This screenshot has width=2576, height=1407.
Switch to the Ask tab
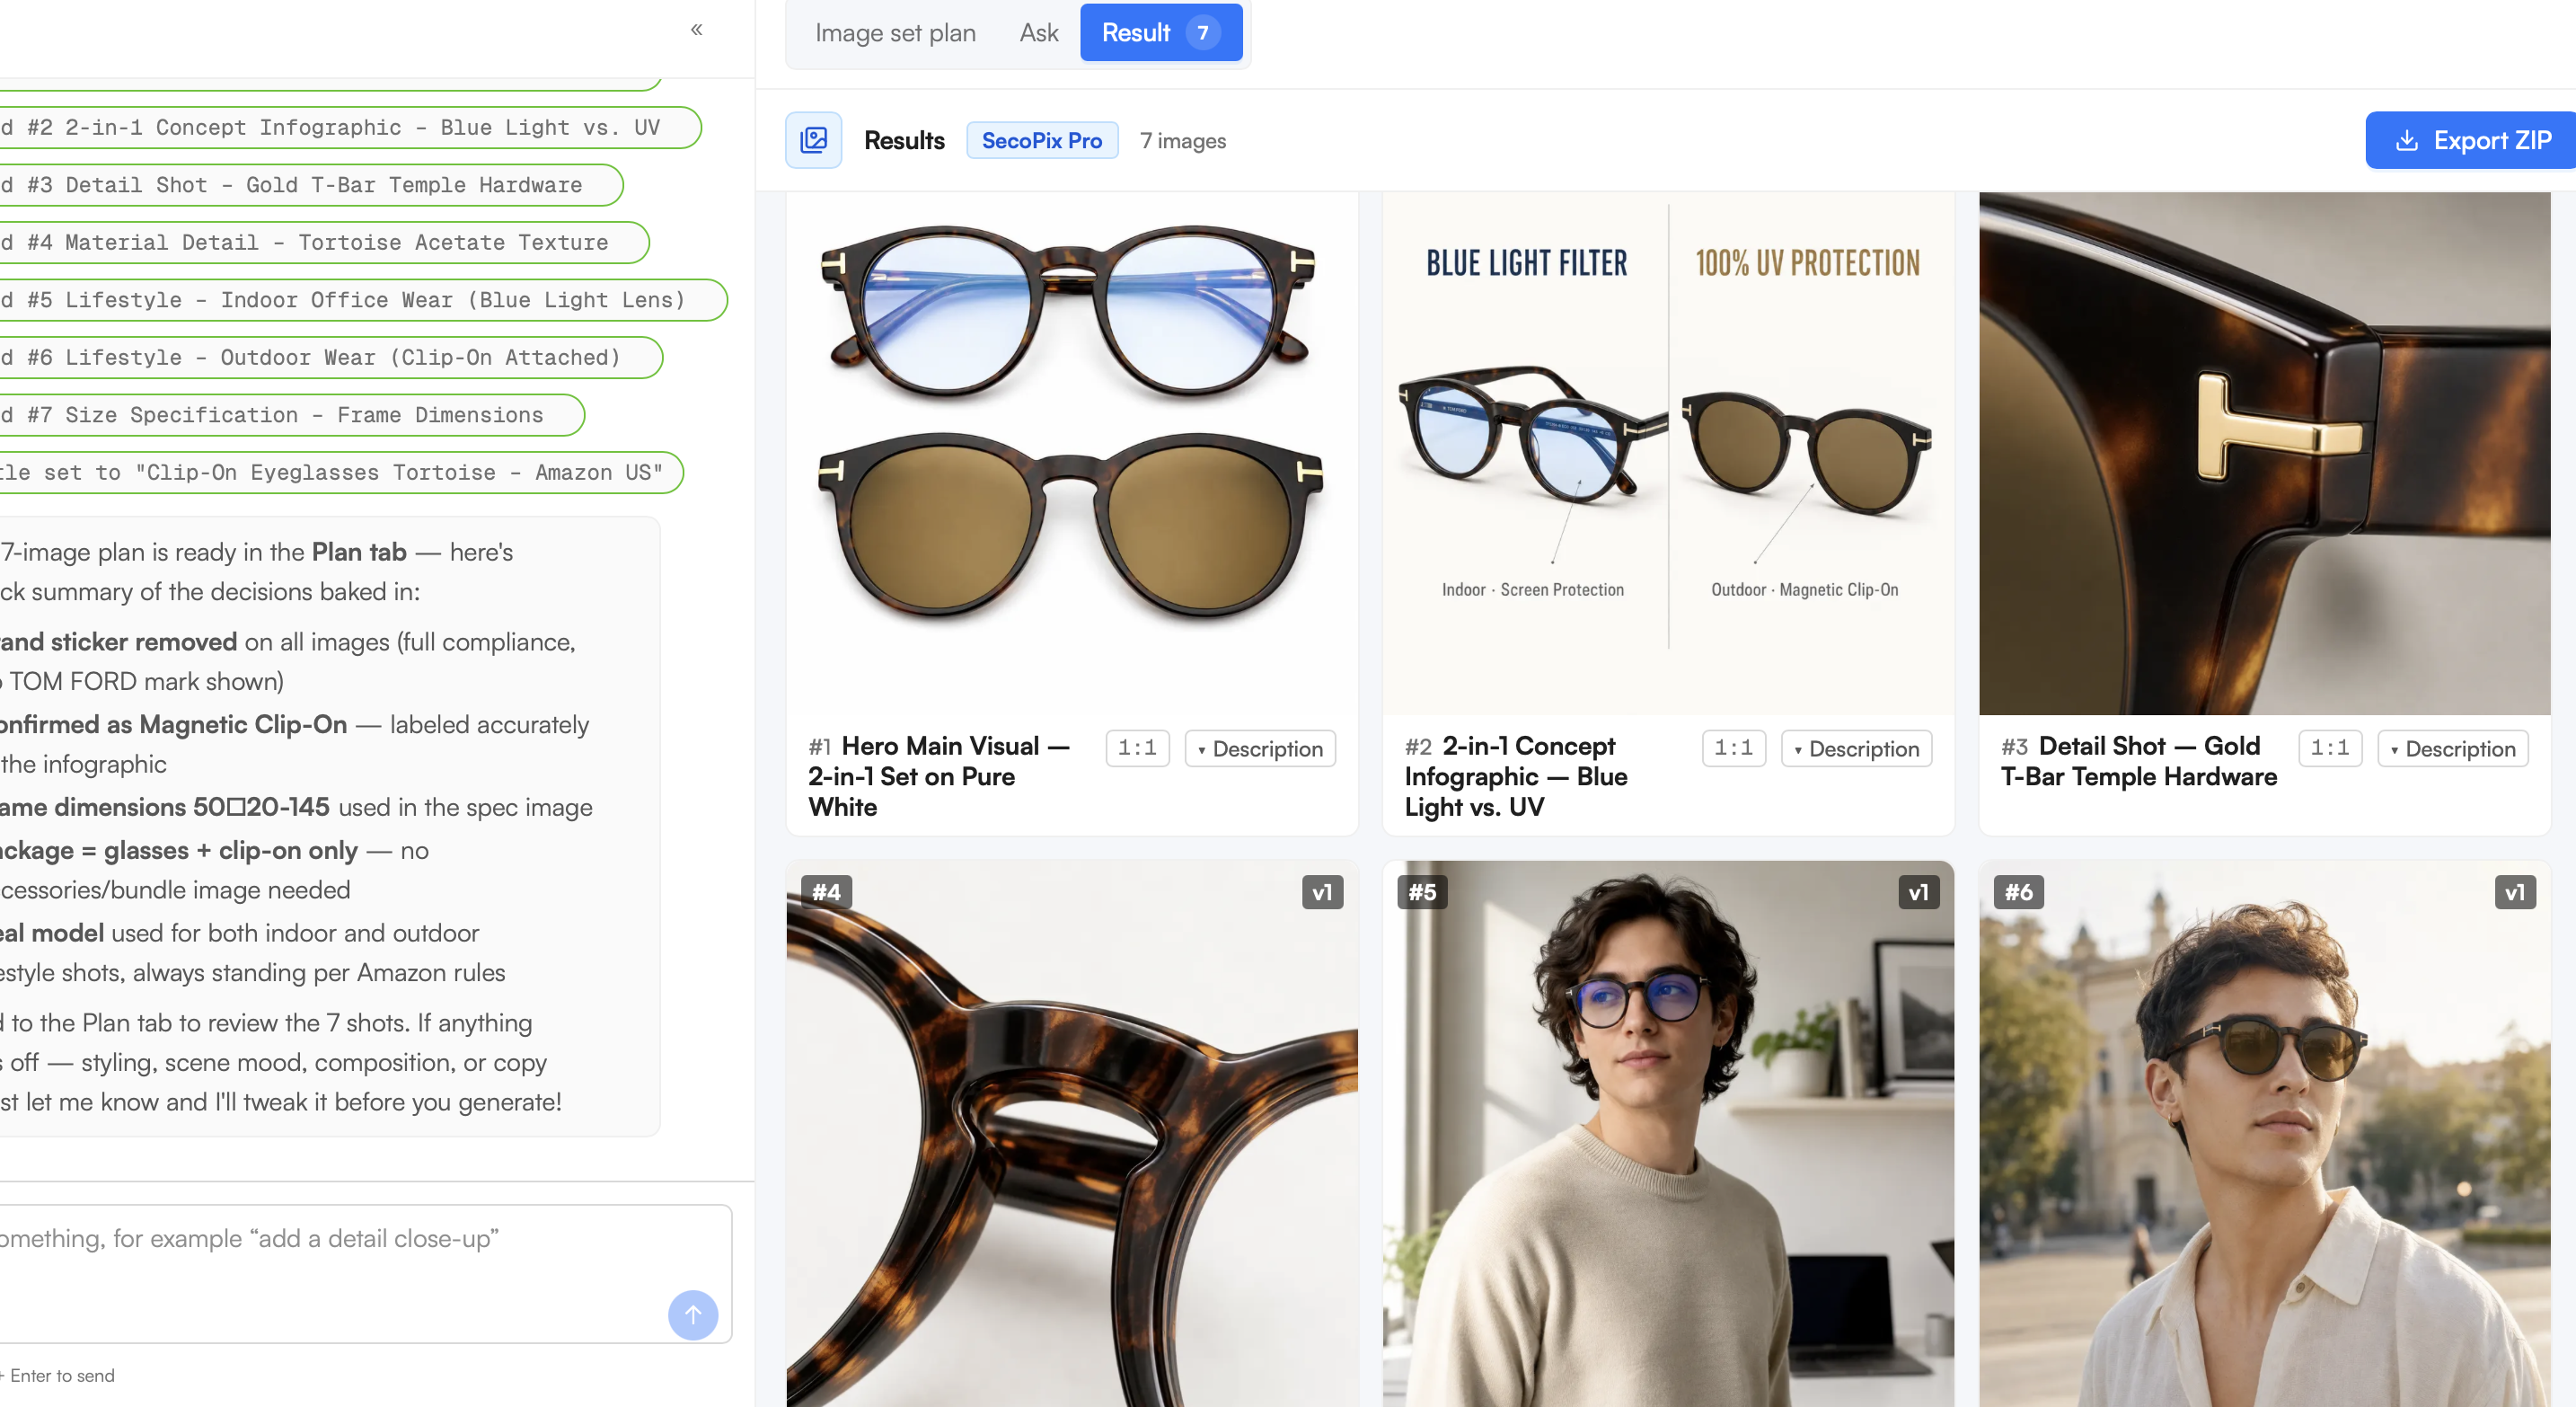(1038, 33)
